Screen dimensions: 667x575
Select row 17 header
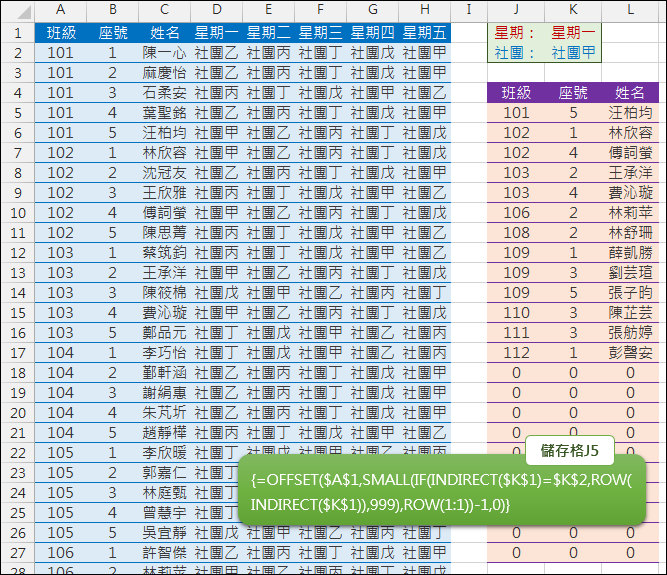click(18, 353)
